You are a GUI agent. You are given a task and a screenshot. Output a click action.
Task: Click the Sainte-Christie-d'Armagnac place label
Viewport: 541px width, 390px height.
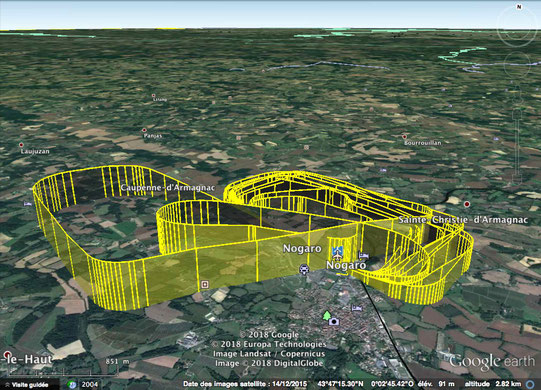pyautogui.click(x=463, y=220)
